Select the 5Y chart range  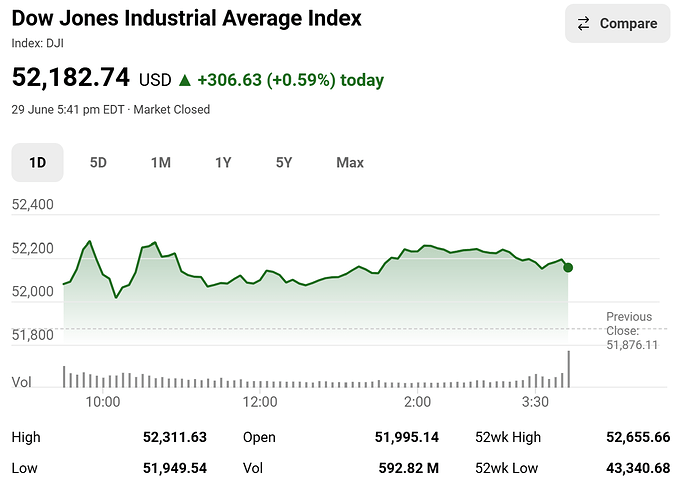pyautogui.click(x=284, y=163)
